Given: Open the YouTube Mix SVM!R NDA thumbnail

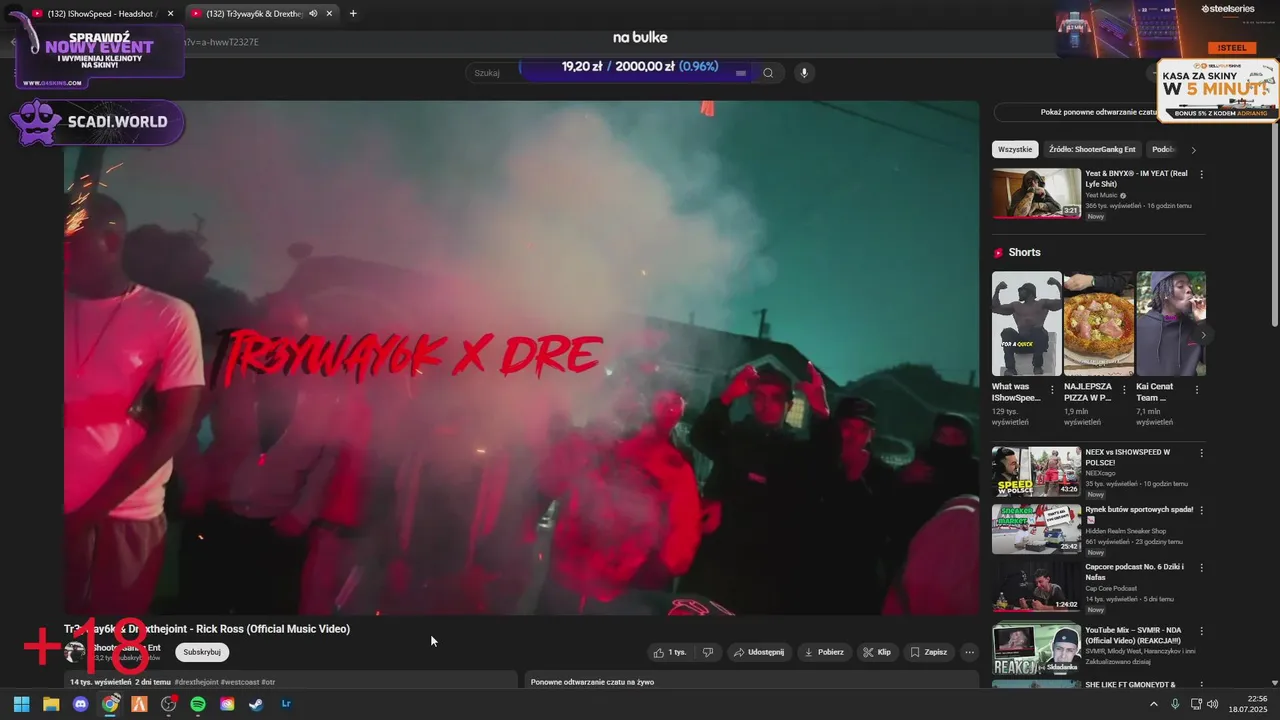Looking at the screenshot, I should point(1036,650).
